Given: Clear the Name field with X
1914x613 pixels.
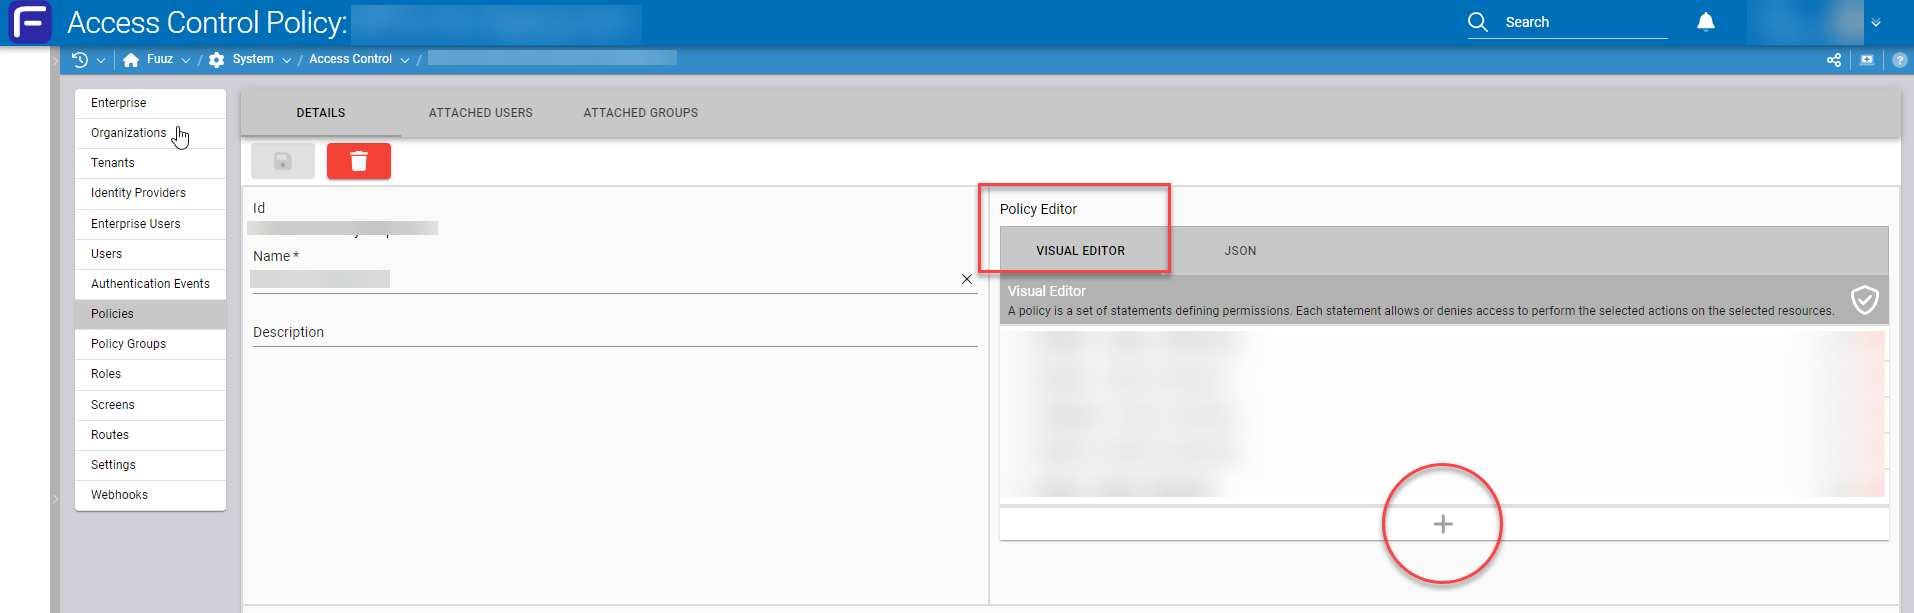Looking at the screenshot, I should 966,279.
